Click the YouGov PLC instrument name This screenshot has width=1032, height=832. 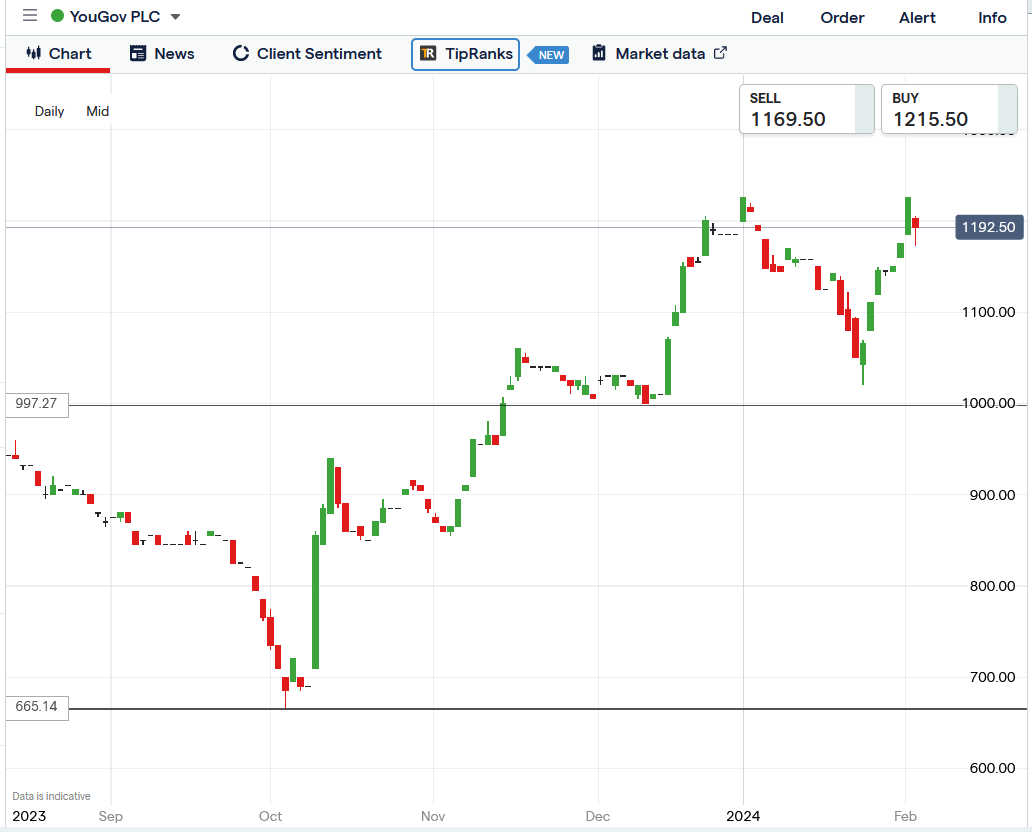tap(115, 16)
